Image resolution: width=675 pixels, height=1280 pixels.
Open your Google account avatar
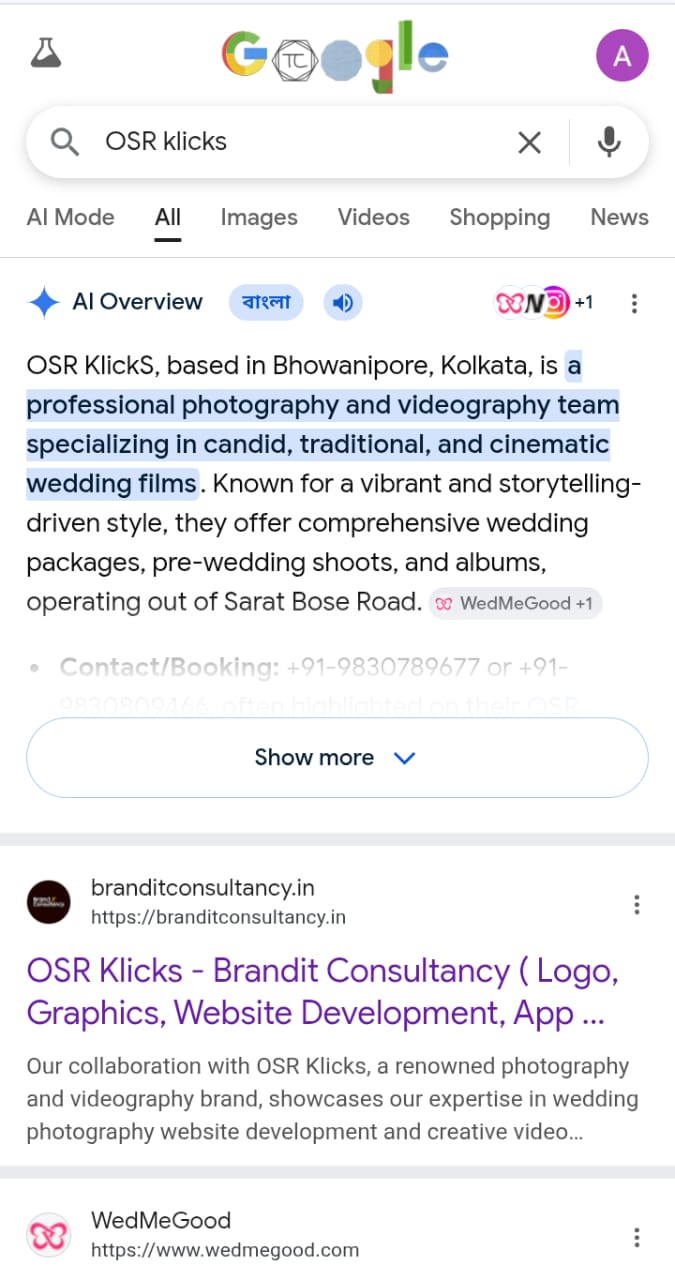622,56
